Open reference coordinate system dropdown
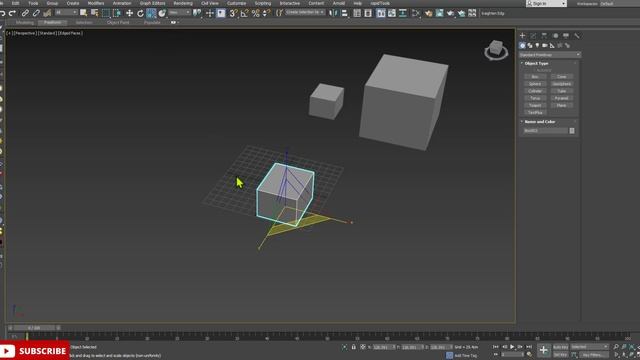Viewport: 640px width, 360px height. click(180, 13)
